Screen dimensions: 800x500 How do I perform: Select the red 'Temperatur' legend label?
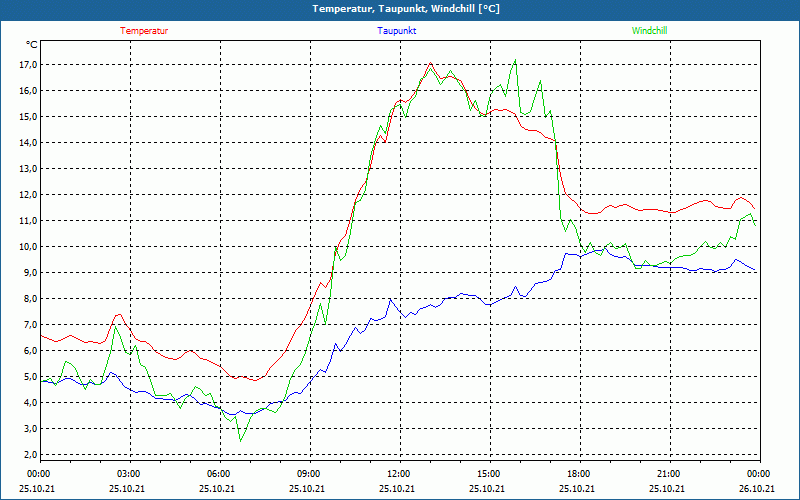coord(144,31)
